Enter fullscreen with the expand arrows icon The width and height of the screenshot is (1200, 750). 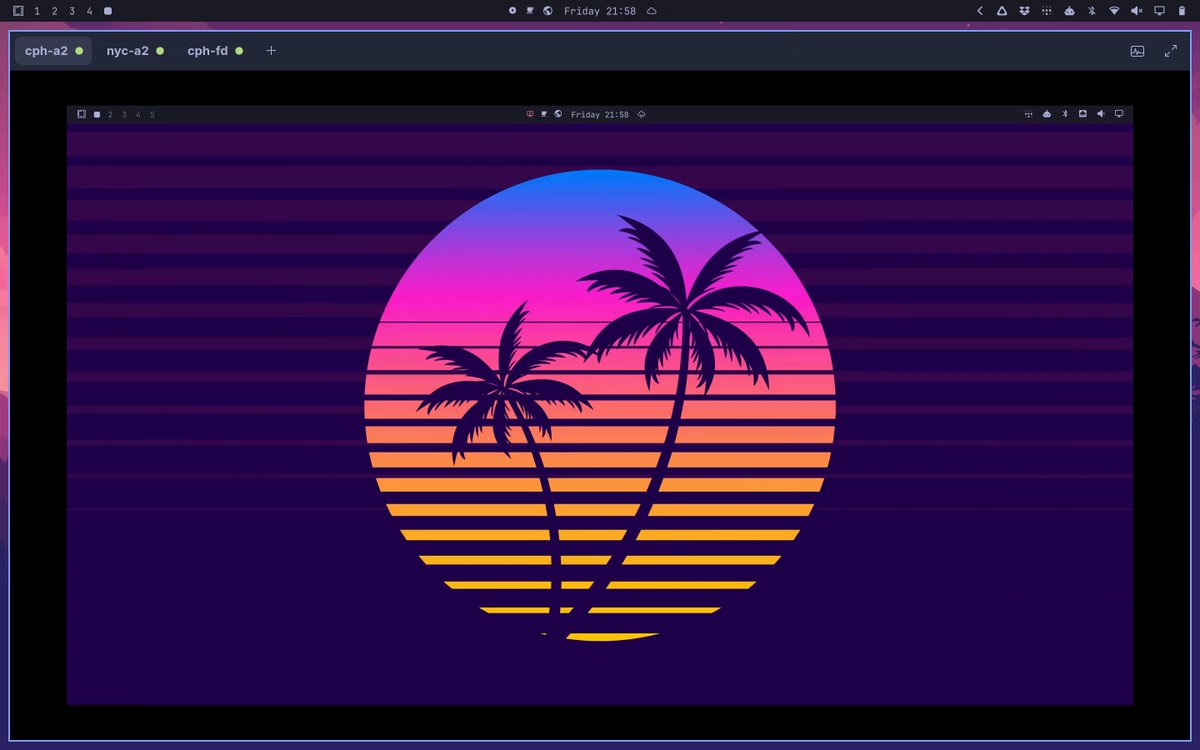pos(1171,51)
